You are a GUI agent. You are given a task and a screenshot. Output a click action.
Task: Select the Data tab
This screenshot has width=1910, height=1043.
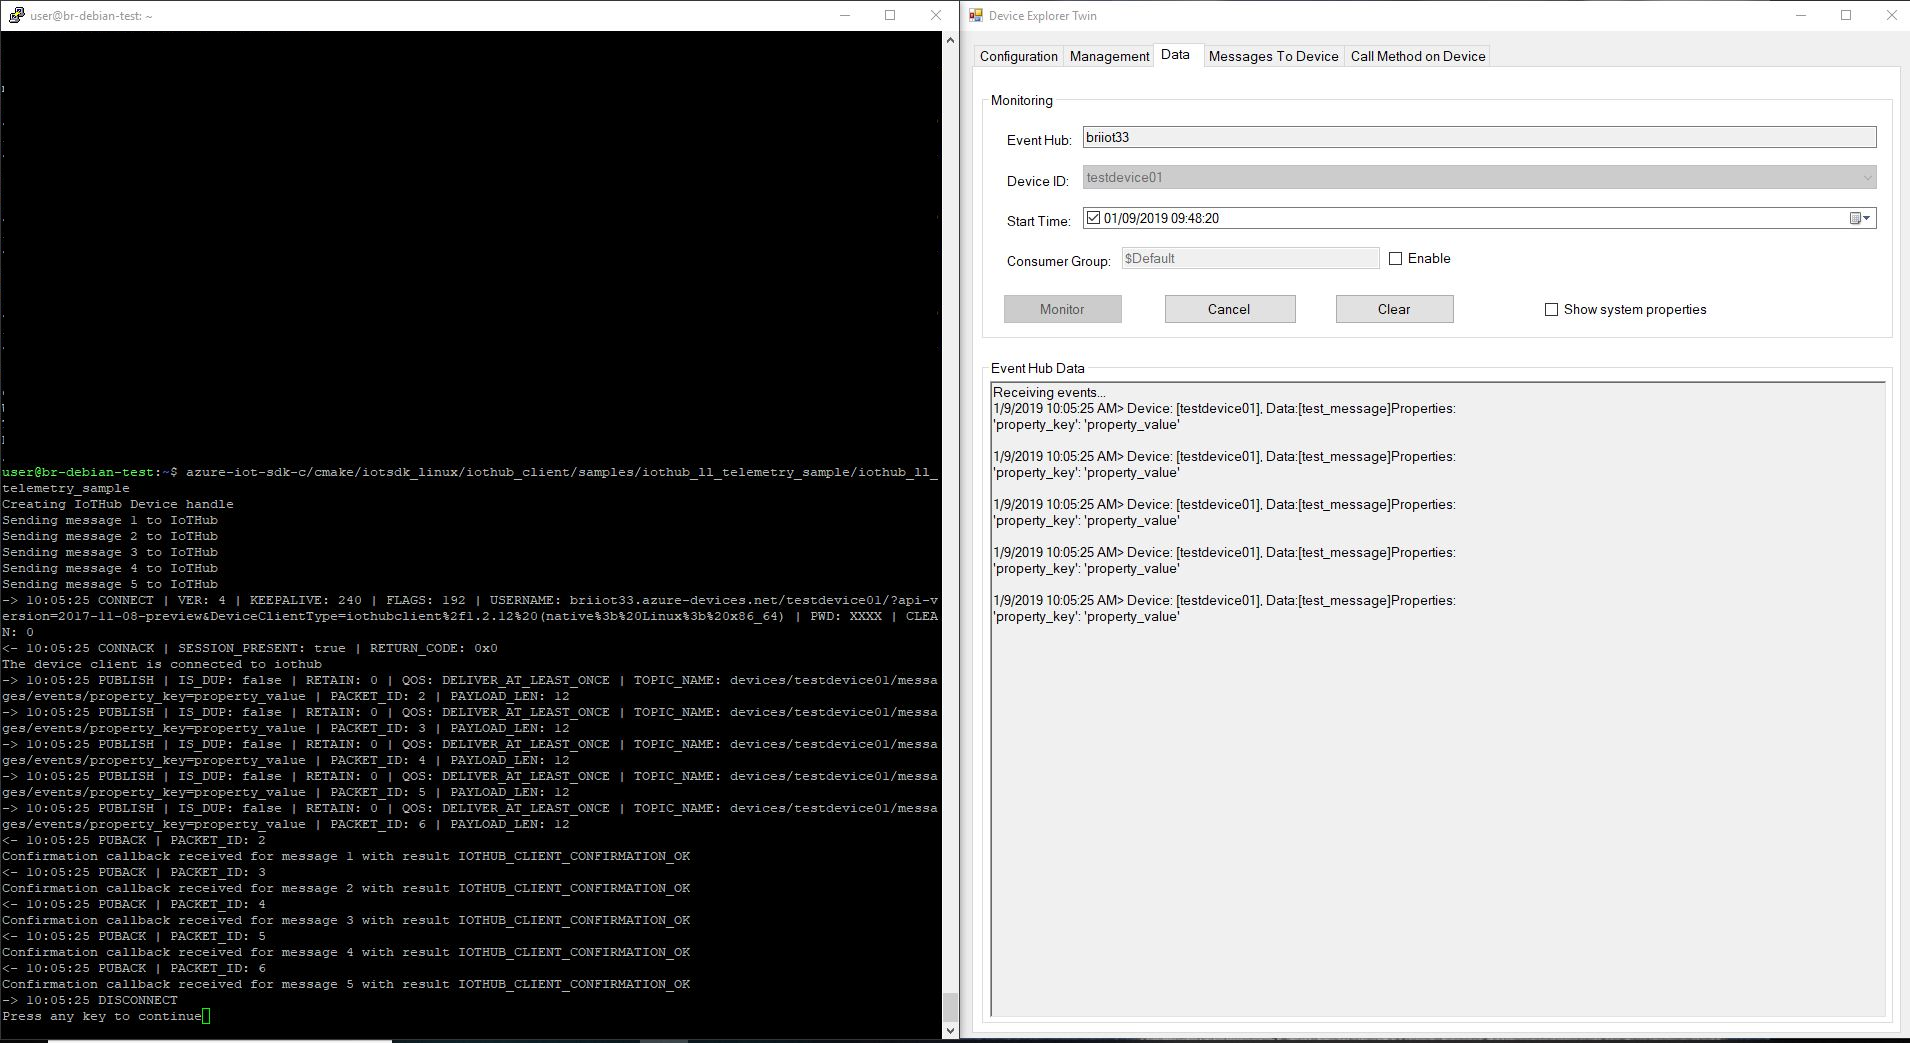click(1175, 55)
